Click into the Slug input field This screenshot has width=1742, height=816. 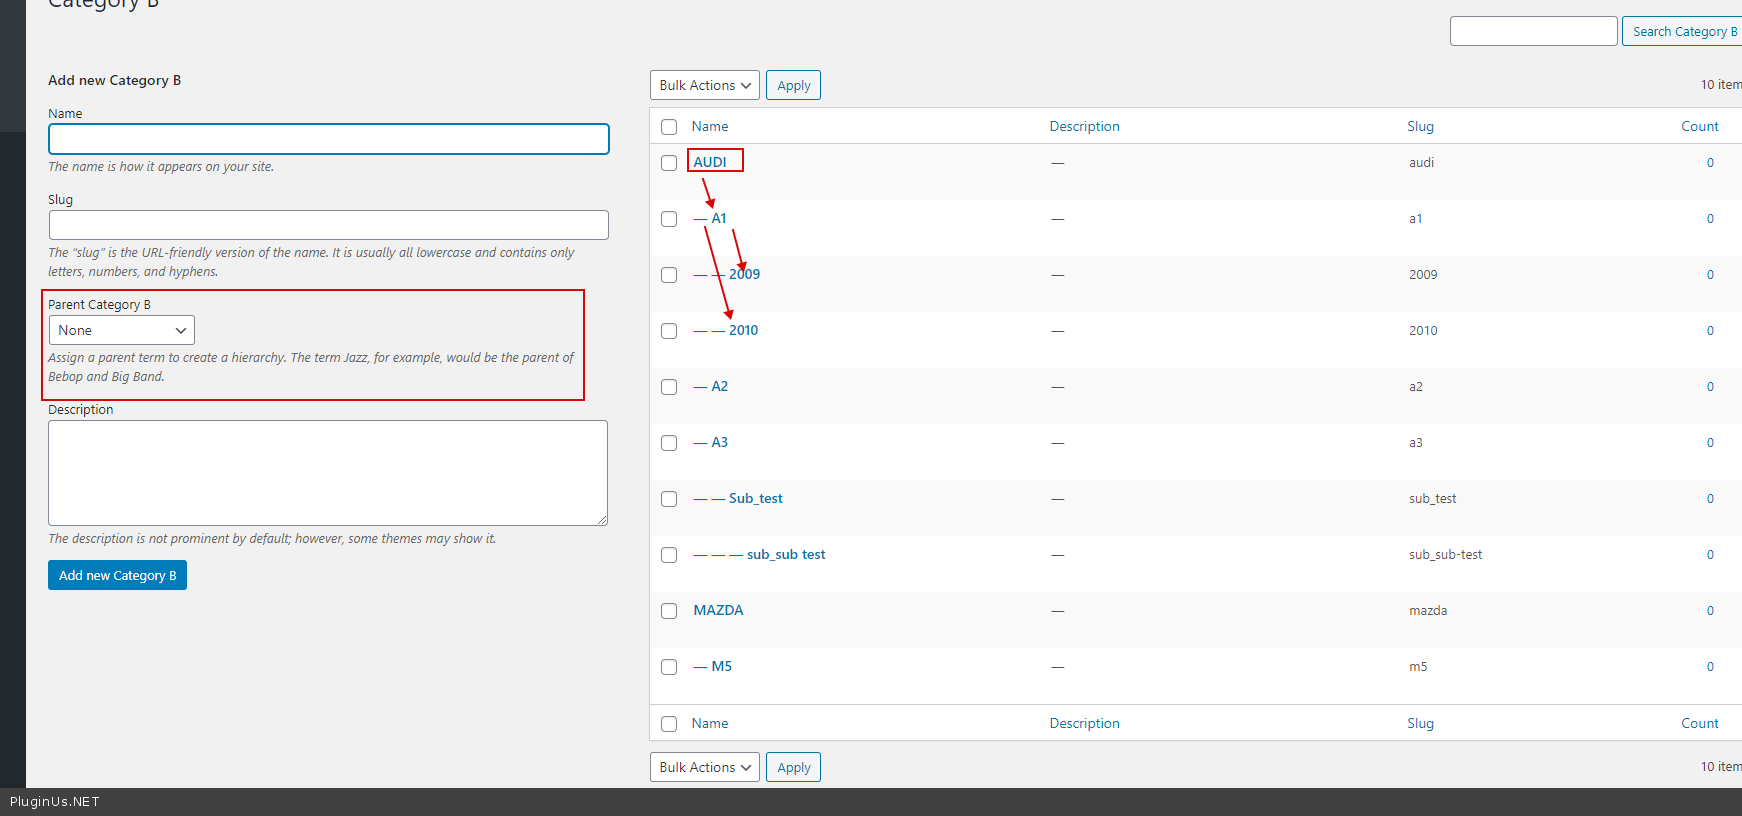coord(328,225)
